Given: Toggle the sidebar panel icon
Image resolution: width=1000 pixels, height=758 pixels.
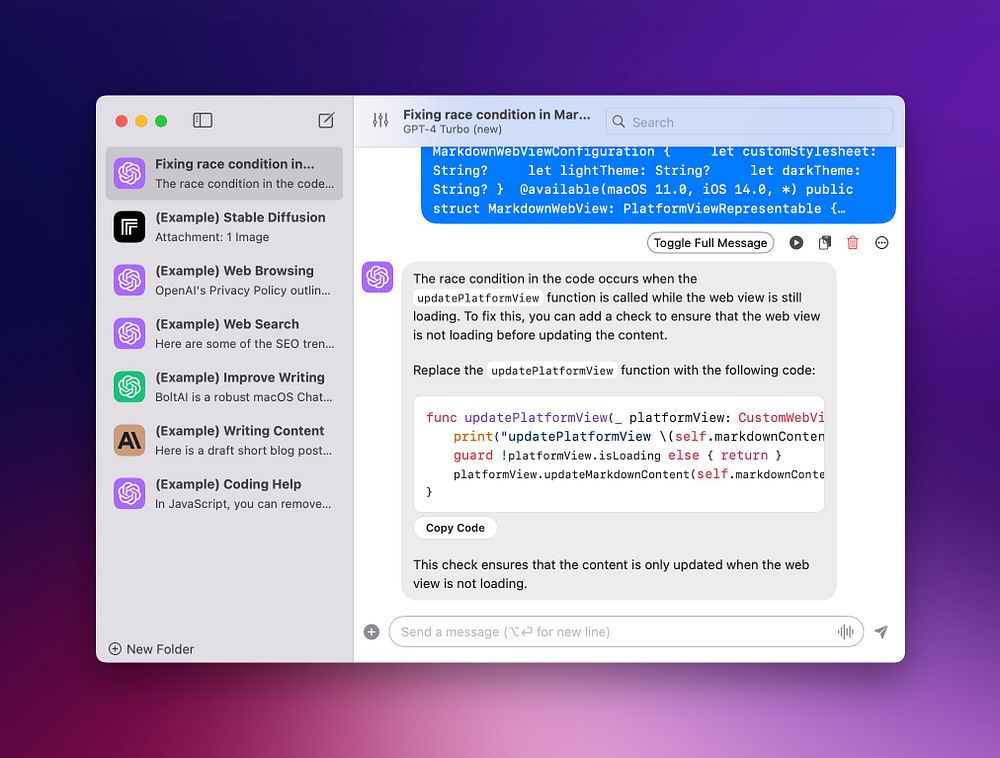Looking at the screenshot, I should (x=202, y=120).
